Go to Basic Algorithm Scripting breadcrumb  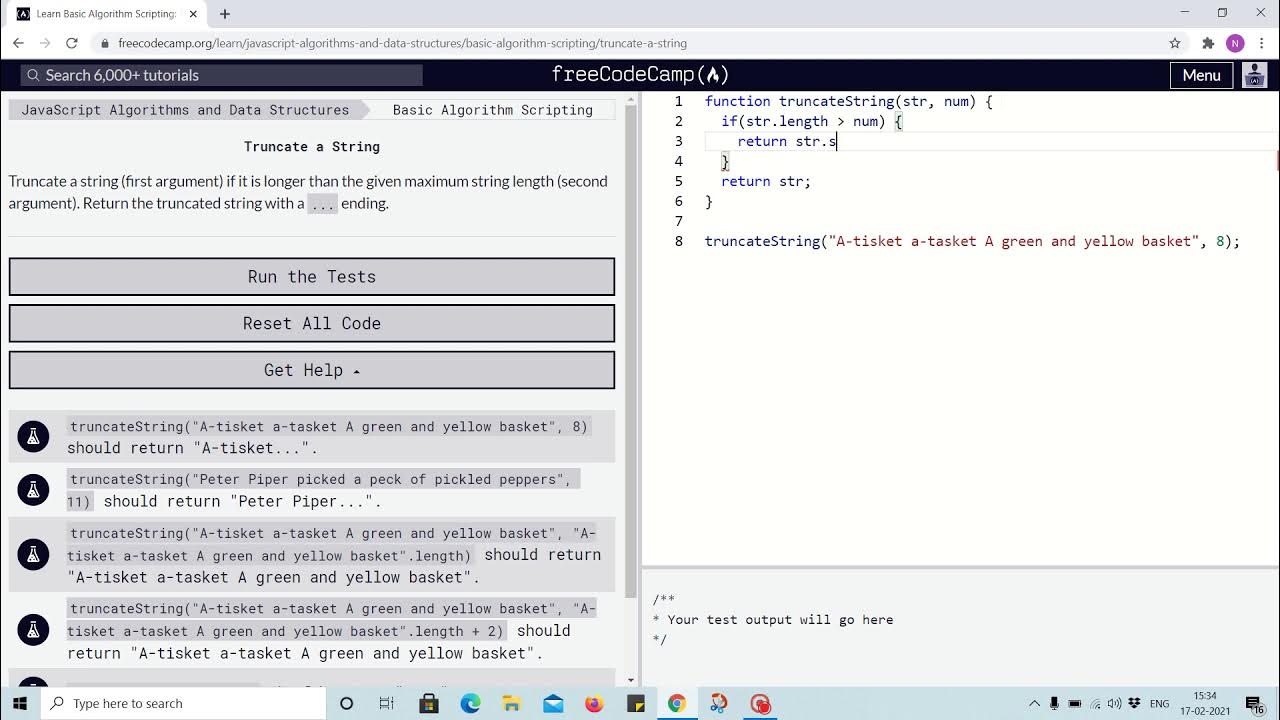coord(493,110)
